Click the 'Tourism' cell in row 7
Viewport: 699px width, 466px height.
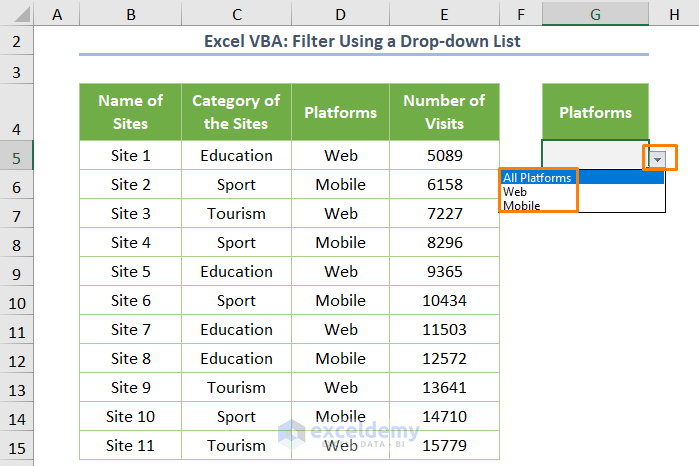tap(236, 214)
